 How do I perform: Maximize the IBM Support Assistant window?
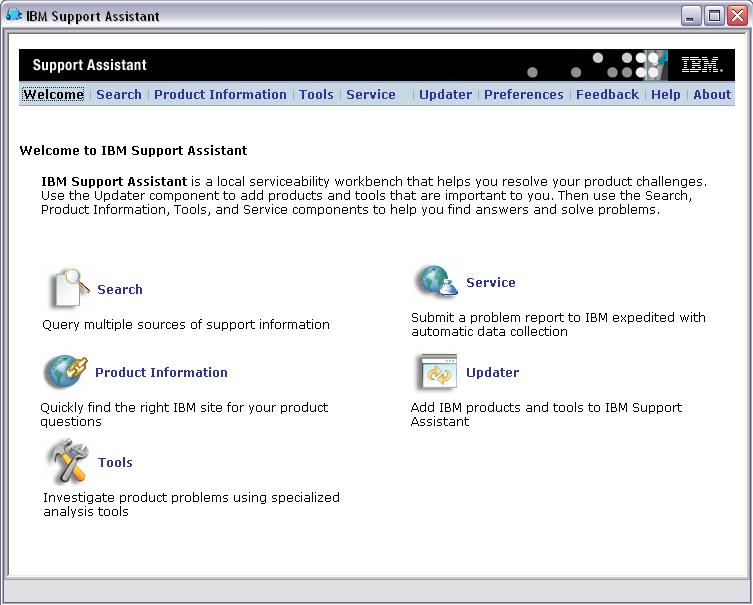[714, 16]
